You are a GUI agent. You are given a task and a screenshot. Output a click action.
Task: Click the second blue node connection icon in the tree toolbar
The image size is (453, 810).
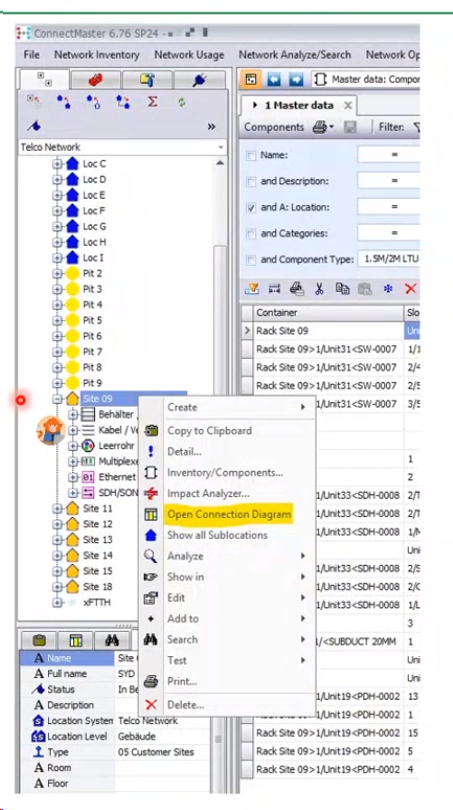(93, 102)
